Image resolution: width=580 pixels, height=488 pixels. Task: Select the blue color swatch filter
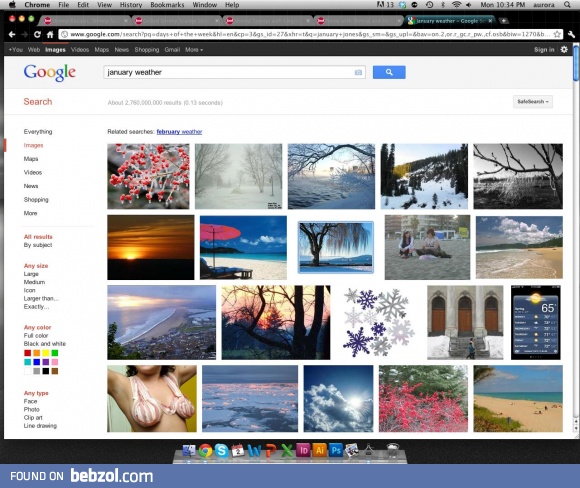coord(37,362)
